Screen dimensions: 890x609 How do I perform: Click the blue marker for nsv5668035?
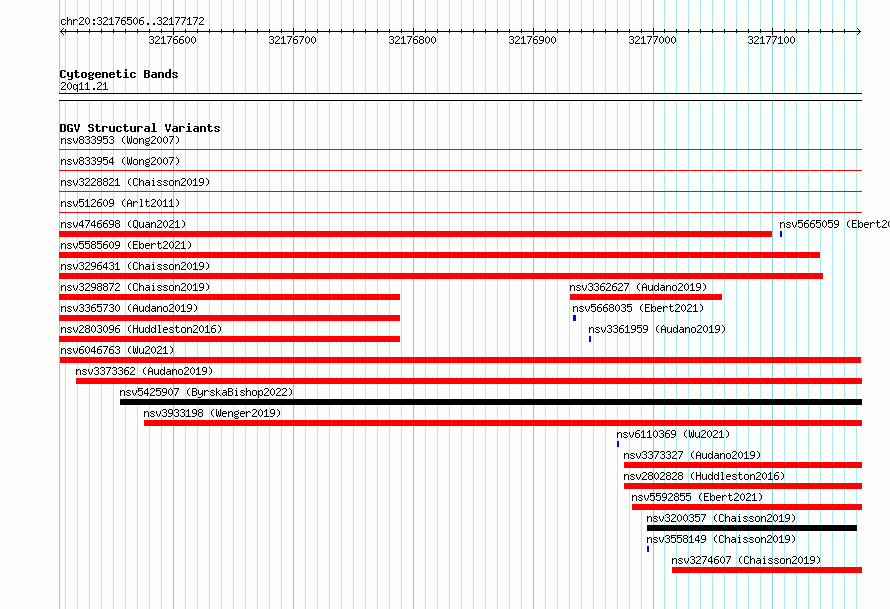point(574,318)
